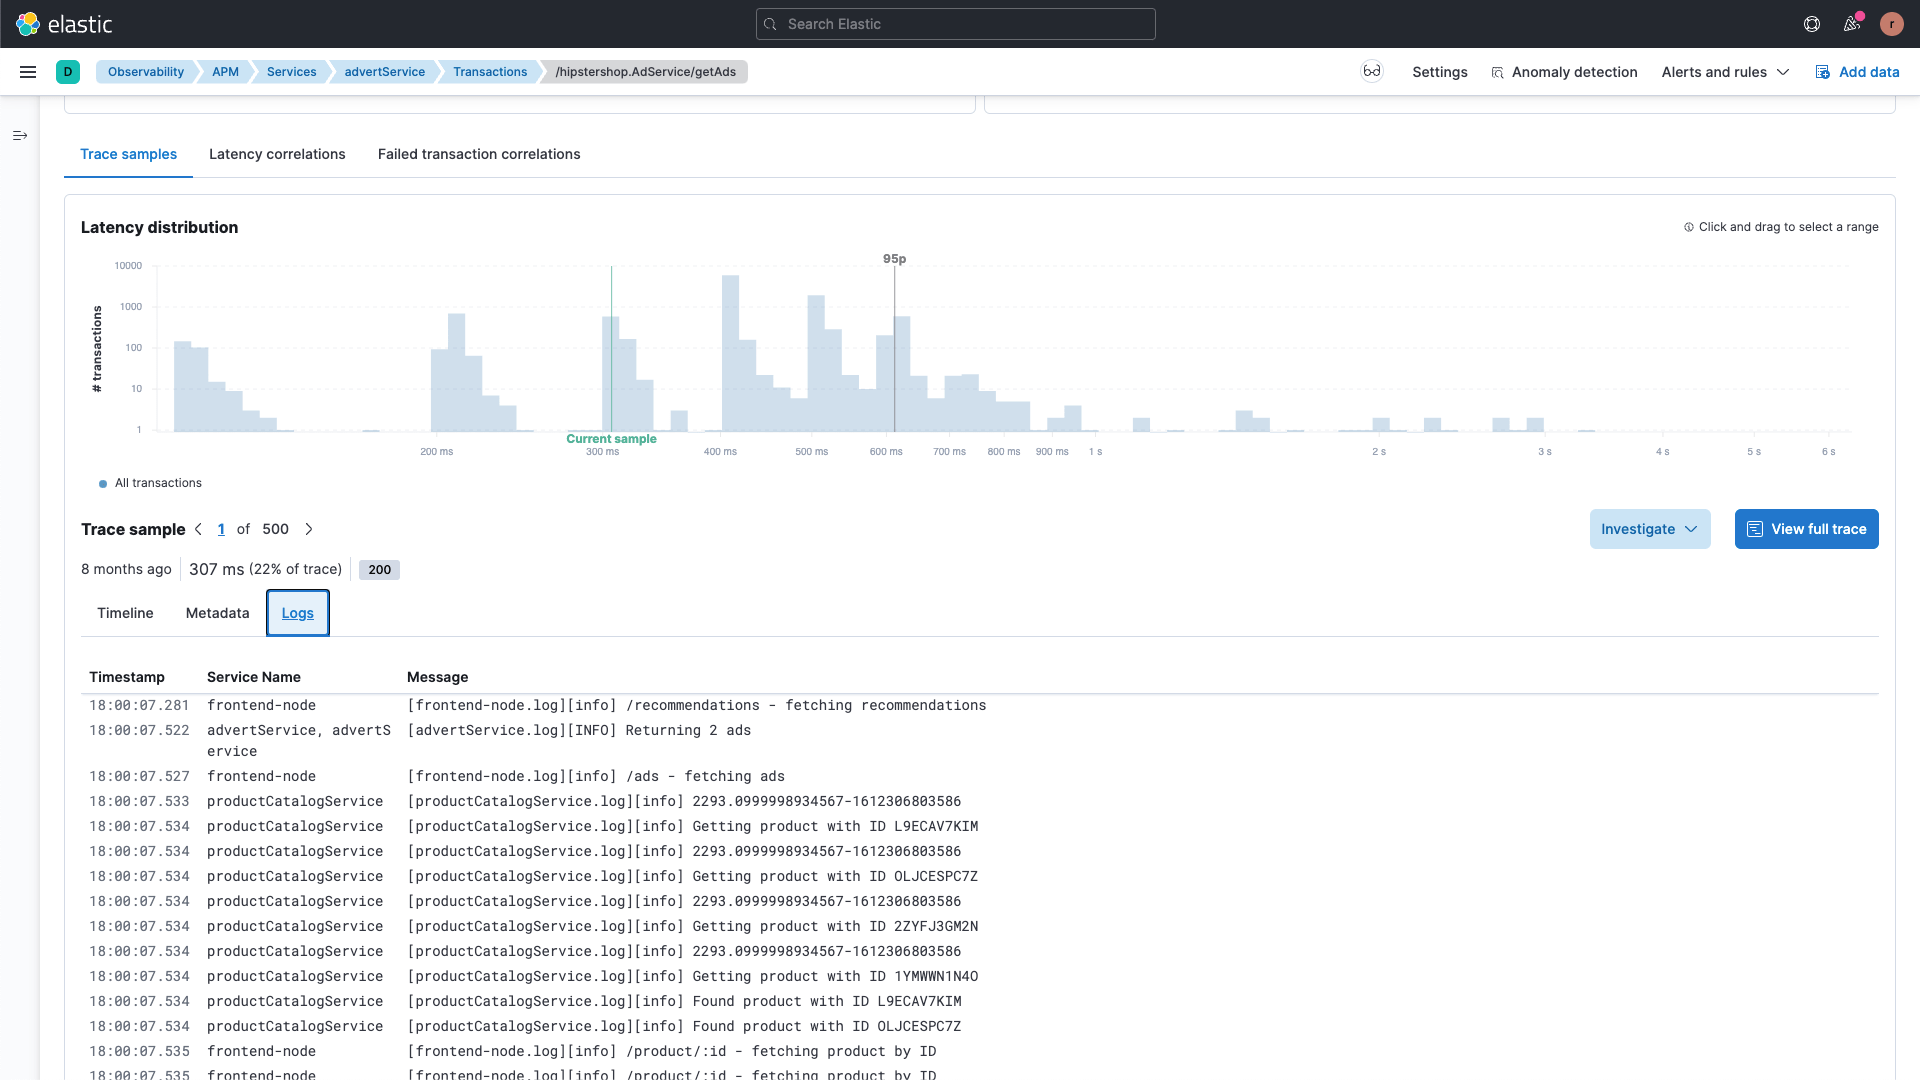Click the Message column header
This screenshot has height=1080, width=1920.
coord(437,677)
